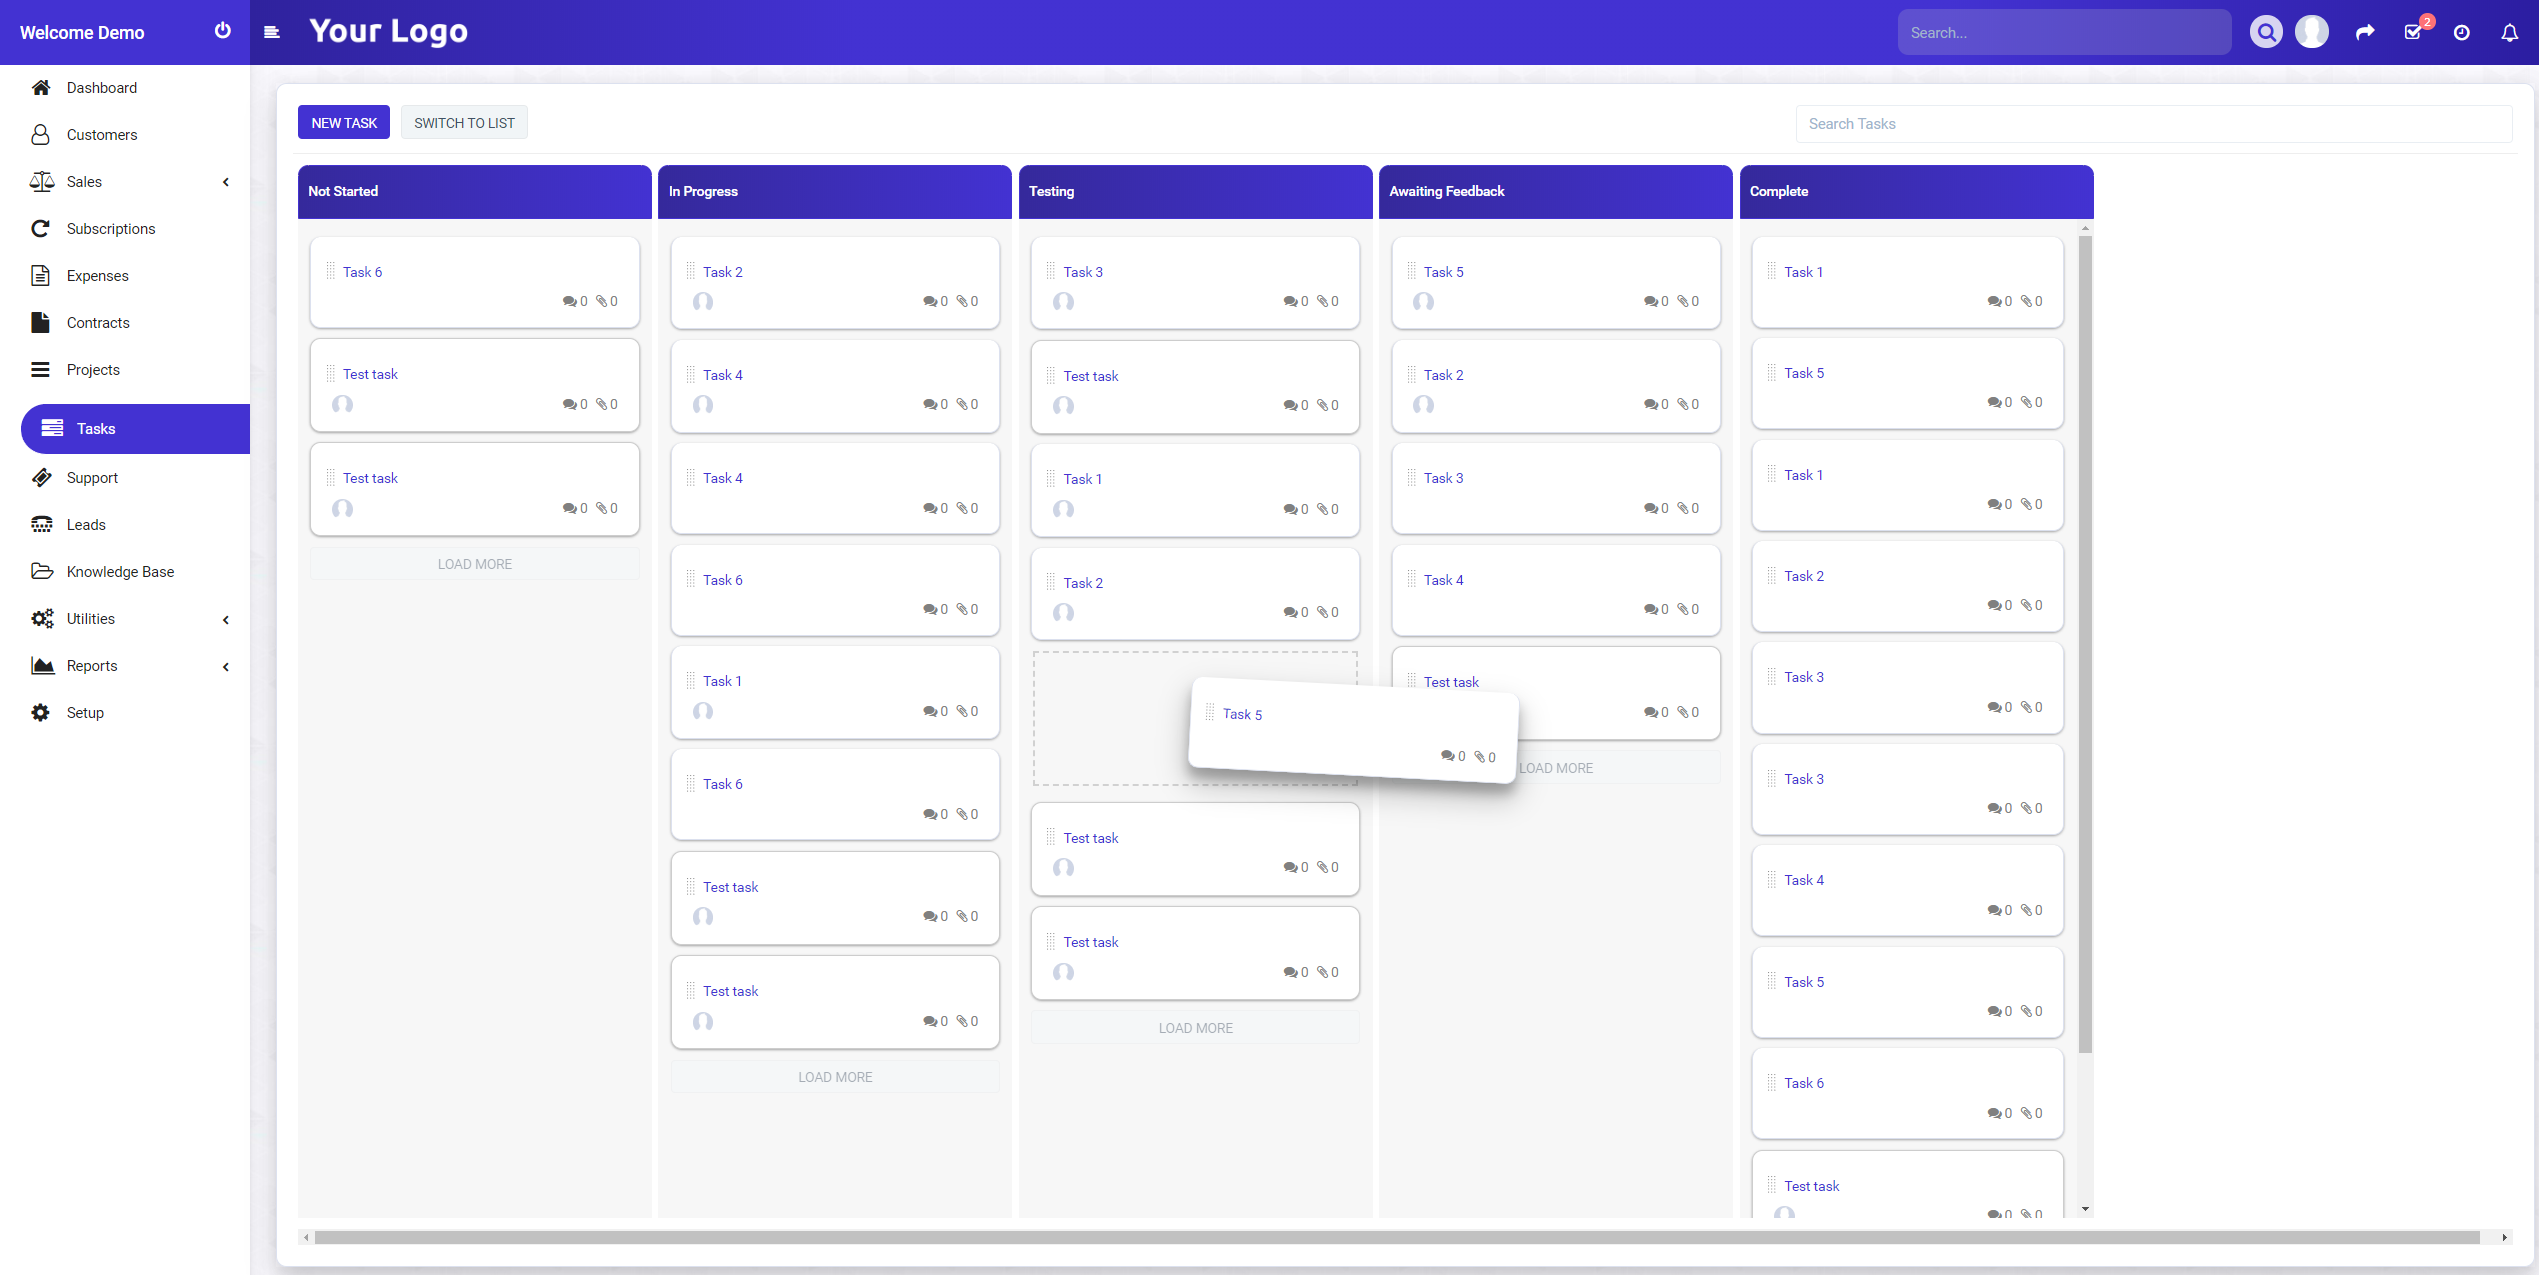The height and width of the screenshot is (1275, 2539).
Task: Click the NEW TASK button
Action: point(344,123)
